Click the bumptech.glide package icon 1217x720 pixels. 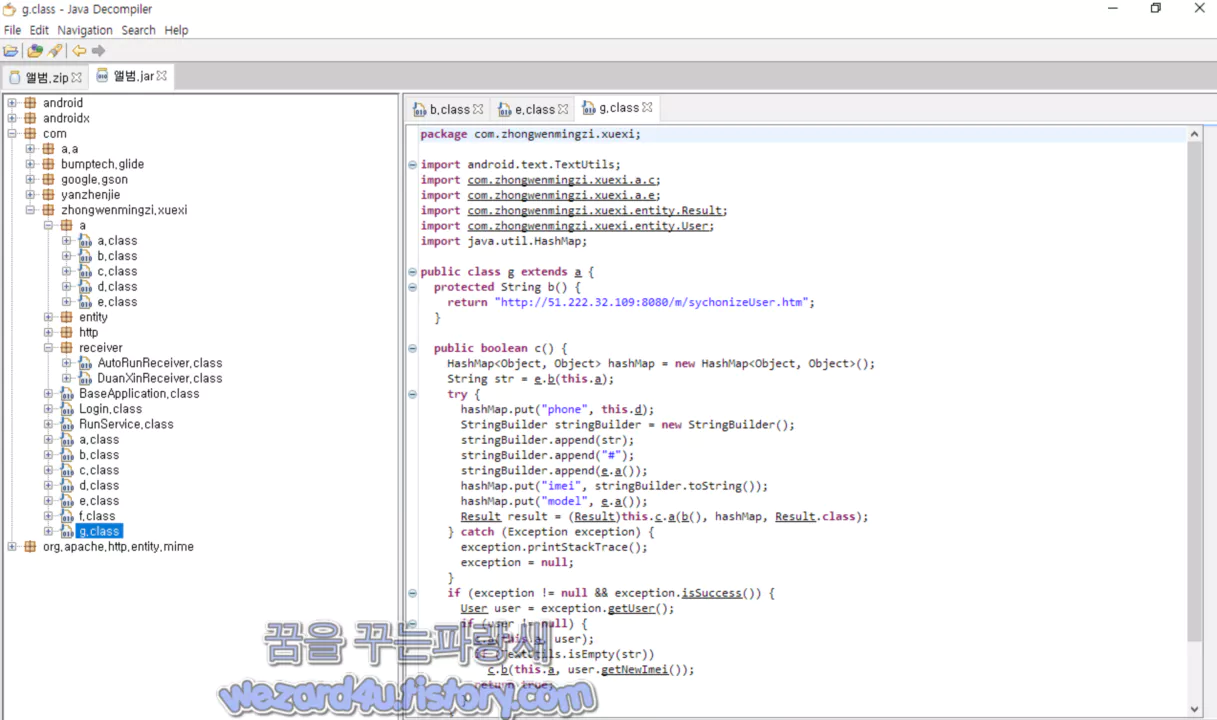pyautogui.click(x=48, y=164)
